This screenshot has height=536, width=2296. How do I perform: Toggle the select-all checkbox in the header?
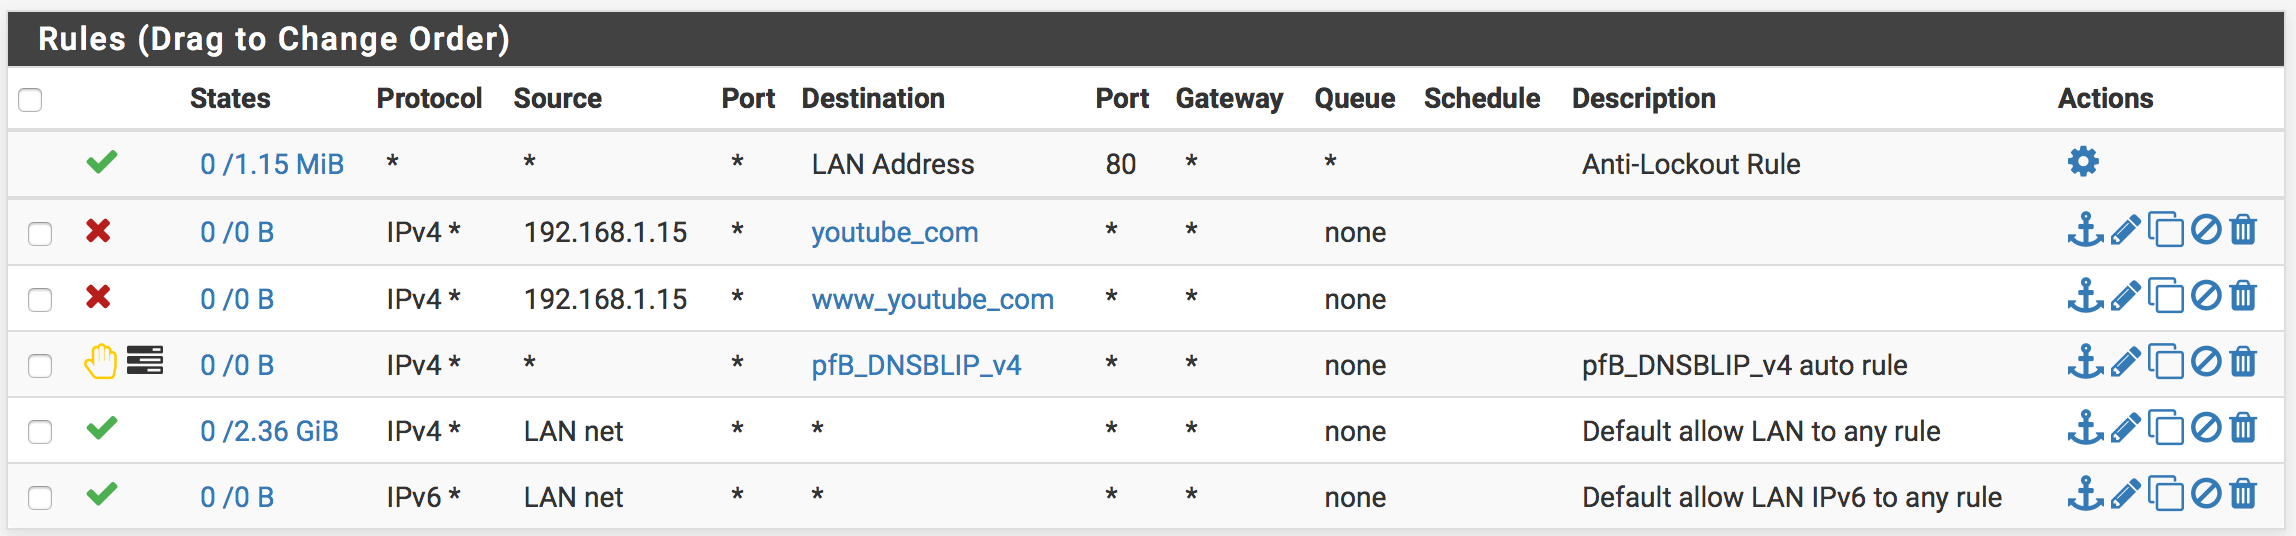30,100
